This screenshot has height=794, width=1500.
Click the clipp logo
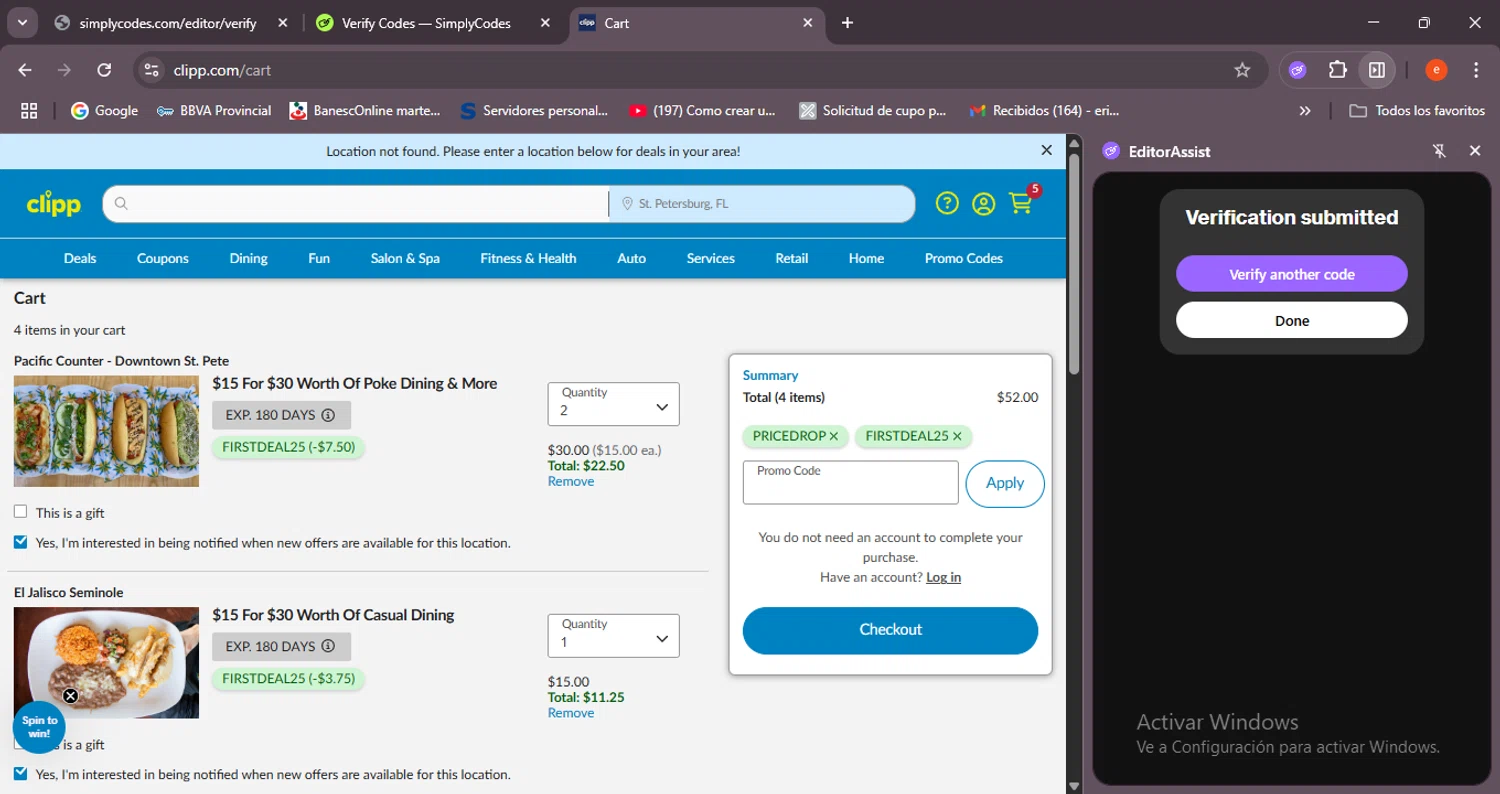pyautogui.click(x=54, y=204)
